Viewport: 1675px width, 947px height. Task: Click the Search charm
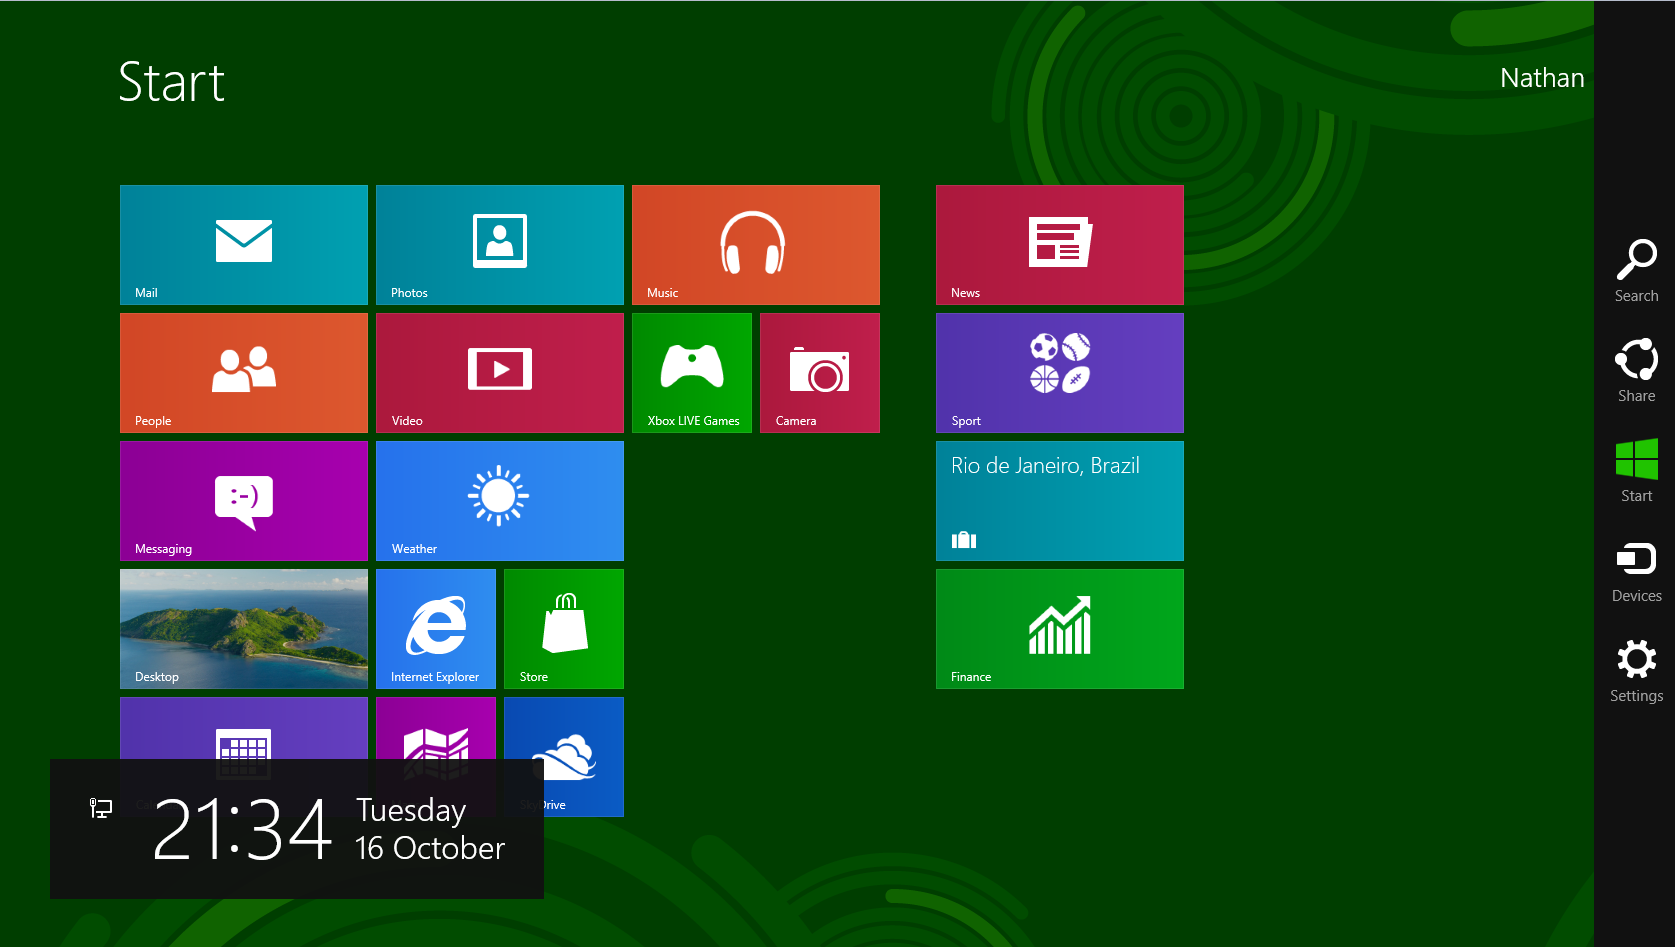(1636, 271)
